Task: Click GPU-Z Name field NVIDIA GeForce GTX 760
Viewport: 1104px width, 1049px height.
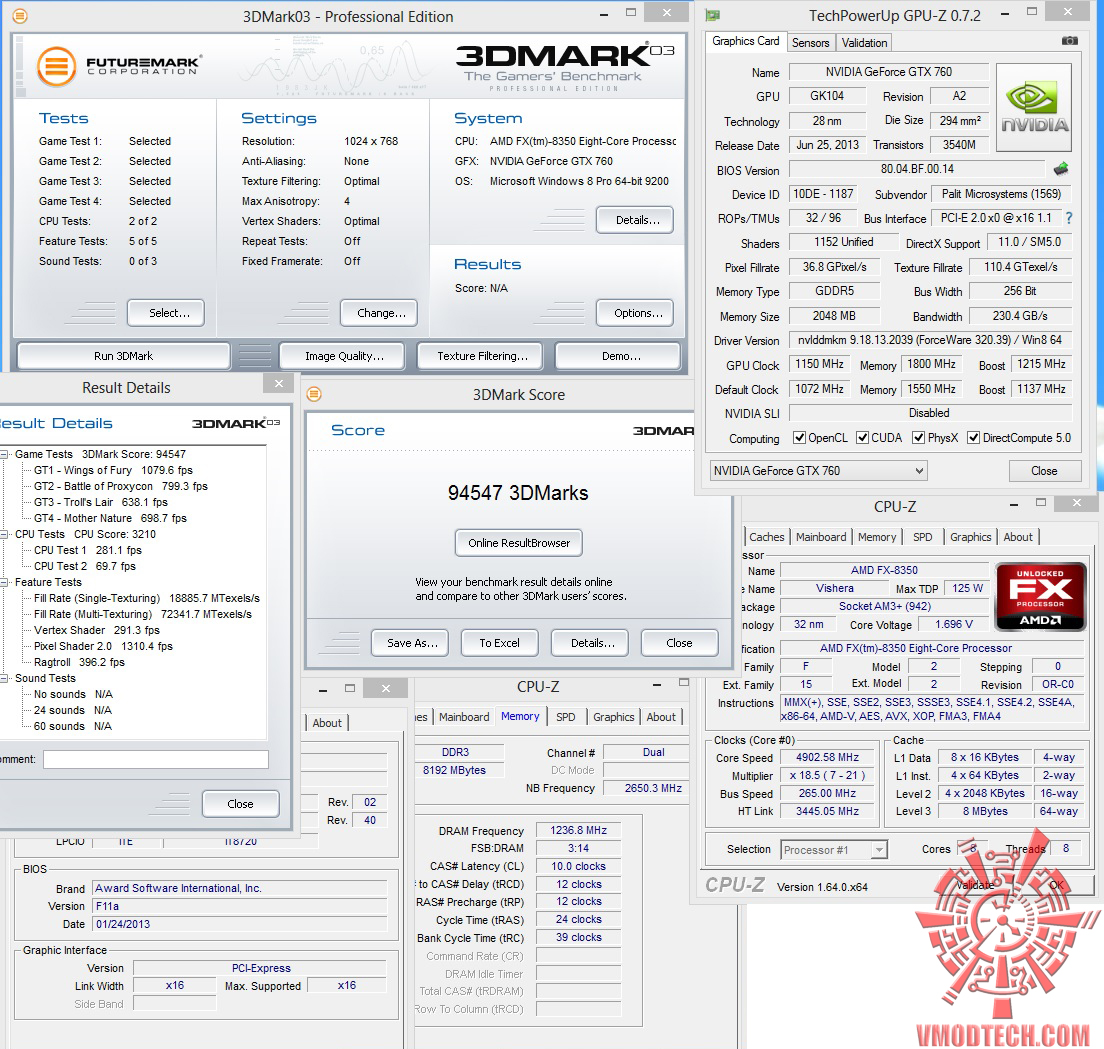Action: 889,72
